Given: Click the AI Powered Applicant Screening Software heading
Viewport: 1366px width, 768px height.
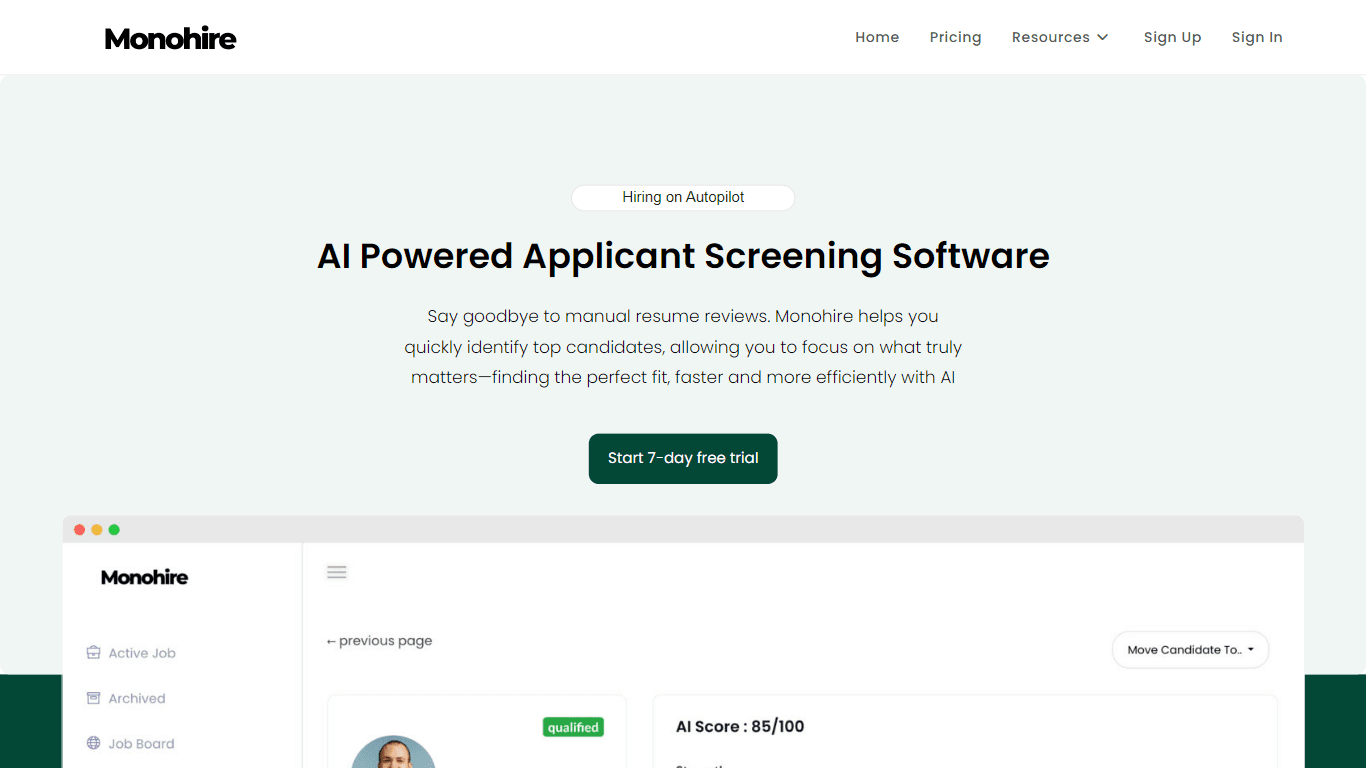Looking at the screenshot, I should click(x=683, y=256).
